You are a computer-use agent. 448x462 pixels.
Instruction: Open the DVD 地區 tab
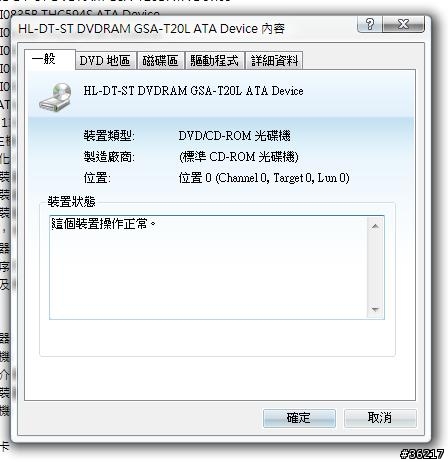tap(106, 61)
